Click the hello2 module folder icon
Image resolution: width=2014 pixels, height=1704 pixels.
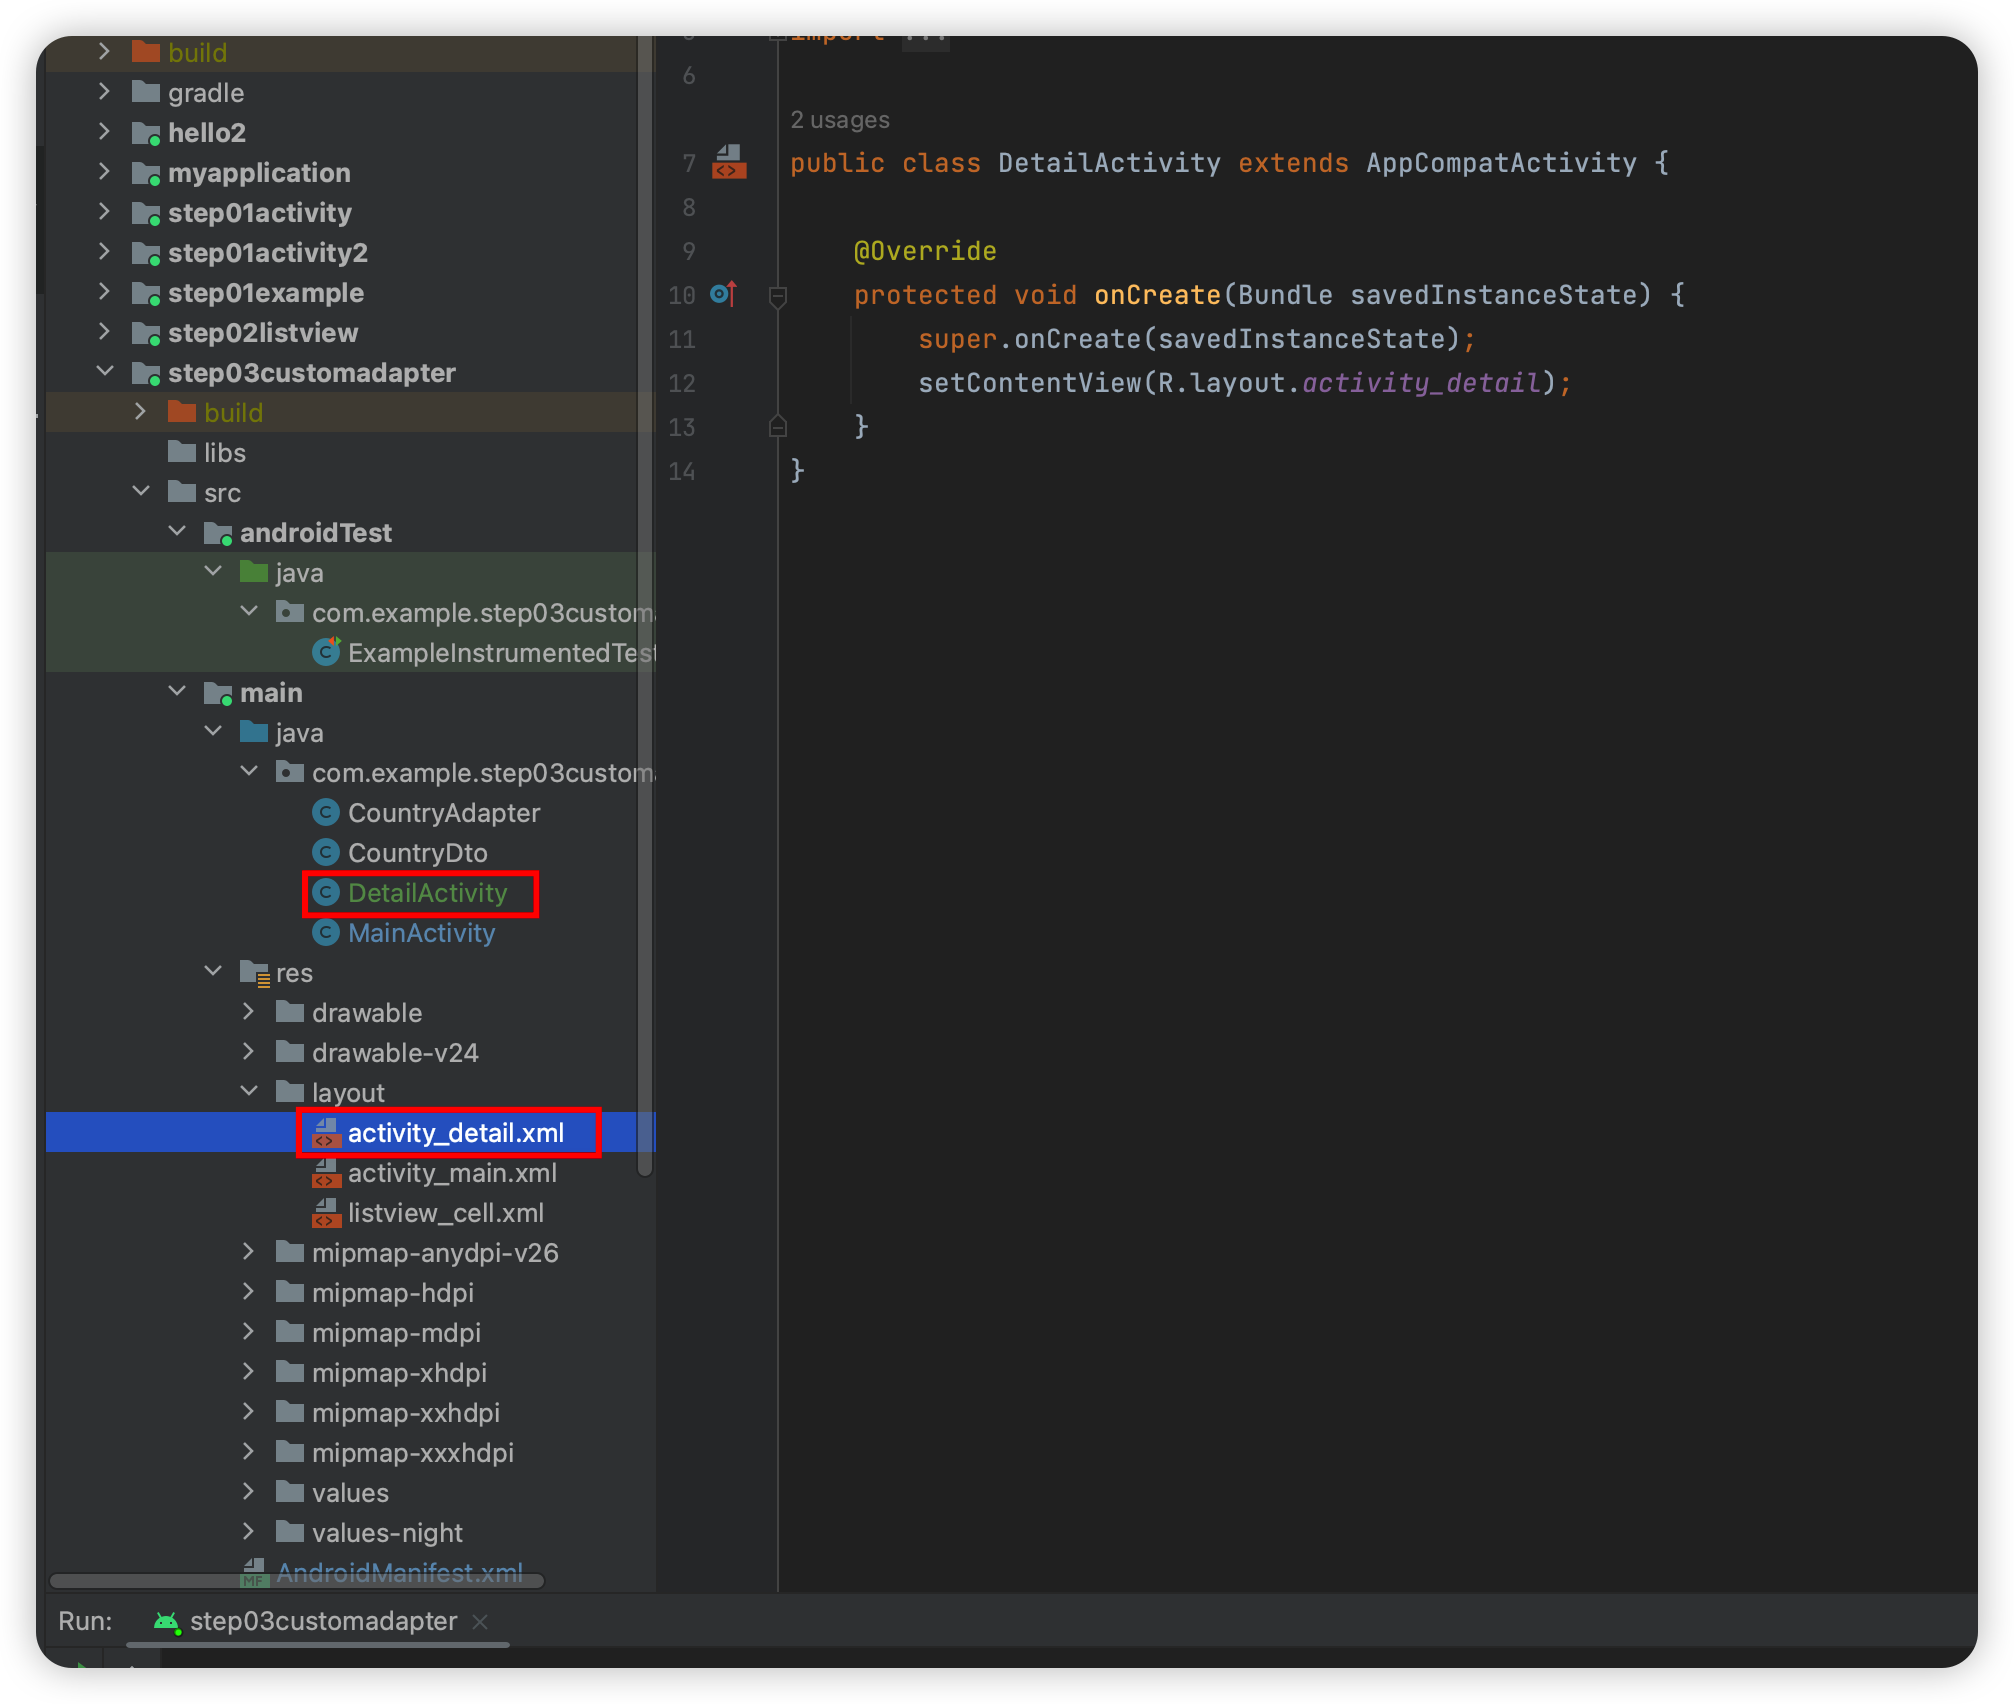[x=146, y=132]
